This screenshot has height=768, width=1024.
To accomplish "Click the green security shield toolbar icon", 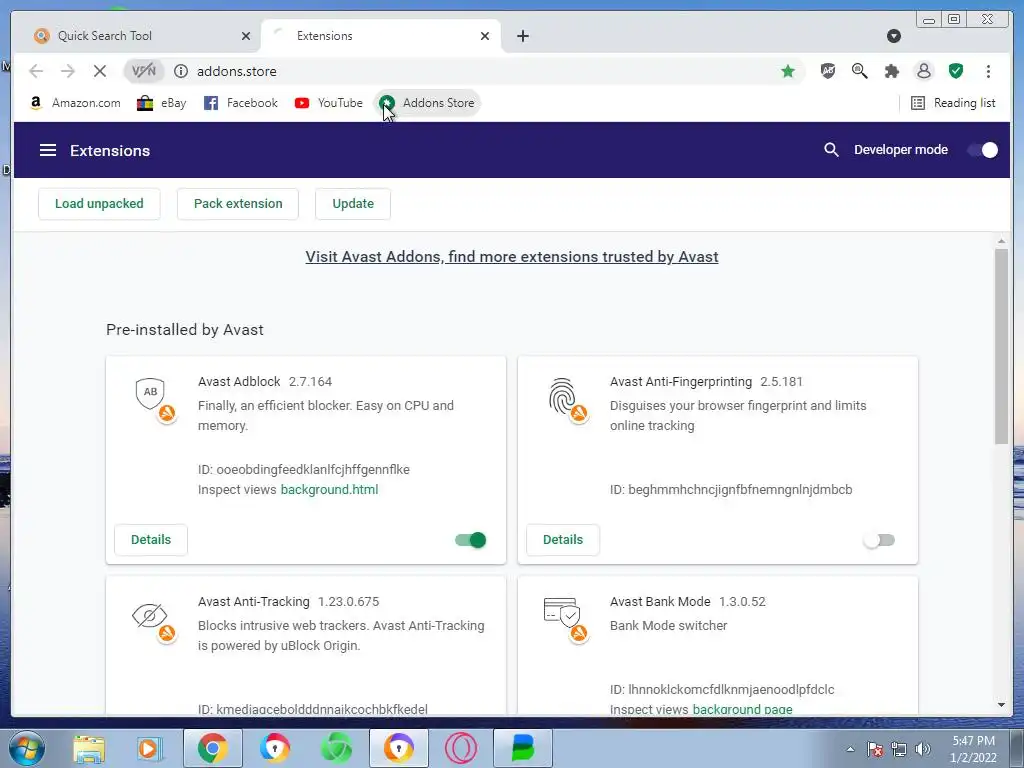I will 956,71.
